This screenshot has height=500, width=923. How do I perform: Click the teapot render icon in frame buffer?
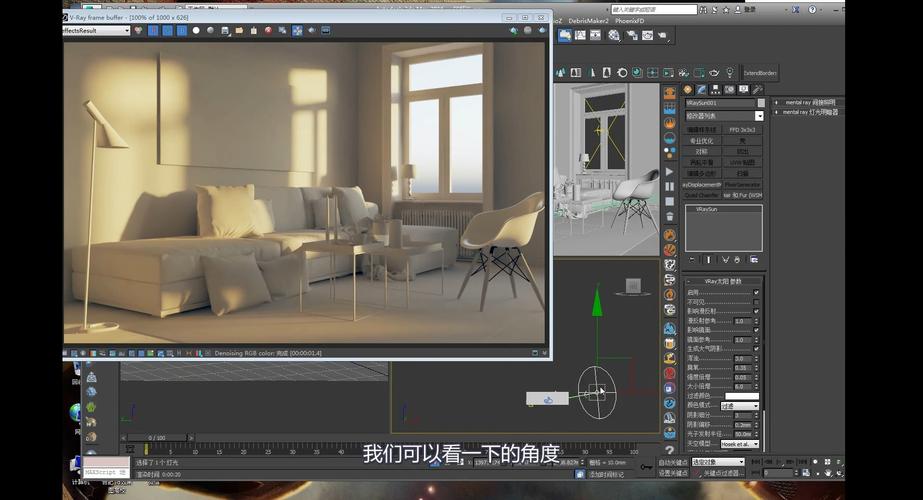pos(311,31)
